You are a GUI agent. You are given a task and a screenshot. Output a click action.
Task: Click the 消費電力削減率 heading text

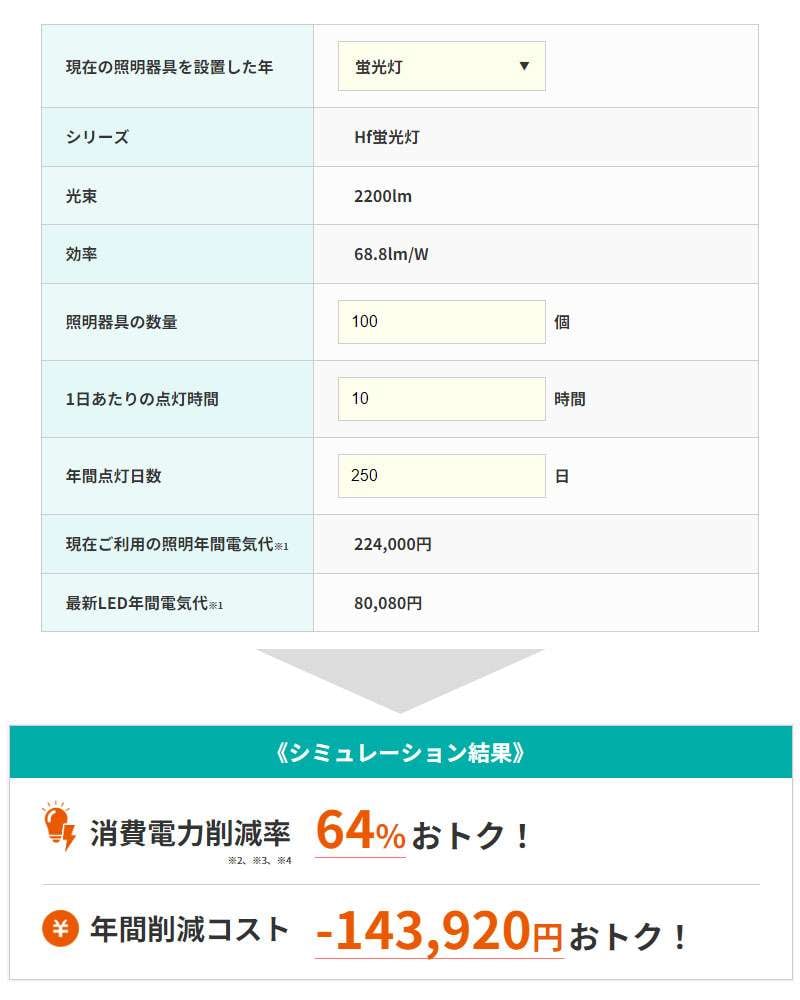coord(190,834)
